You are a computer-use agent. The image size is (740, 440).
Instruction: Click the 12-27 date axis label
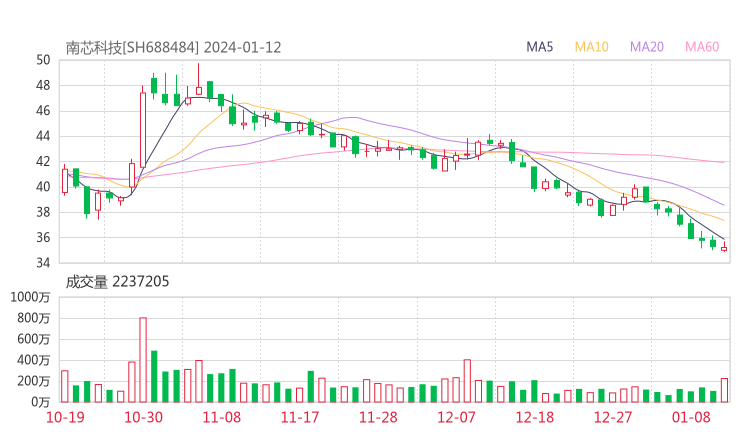(x=613, y=417)
